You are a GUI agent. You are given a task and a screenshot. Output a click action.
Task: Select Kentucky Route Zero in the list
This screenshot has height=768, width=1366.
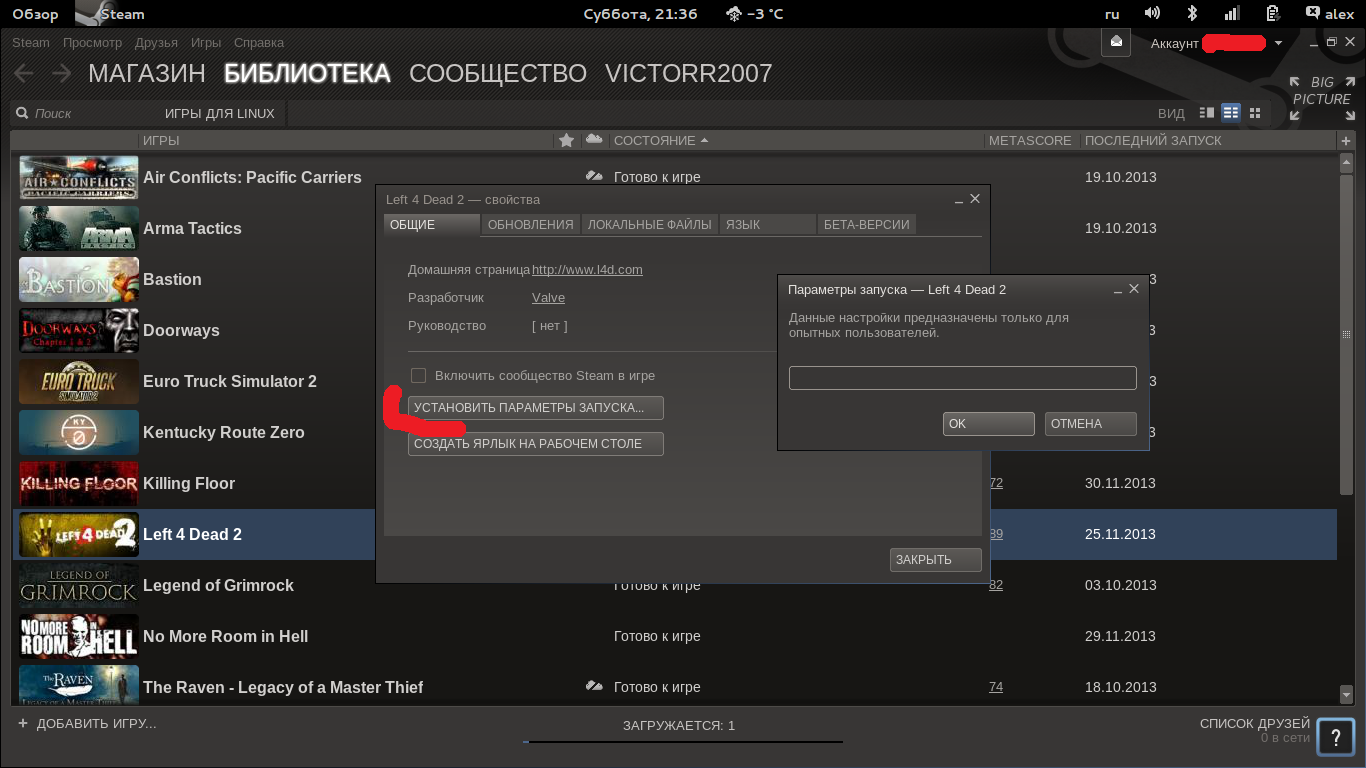tap(224, 432)
